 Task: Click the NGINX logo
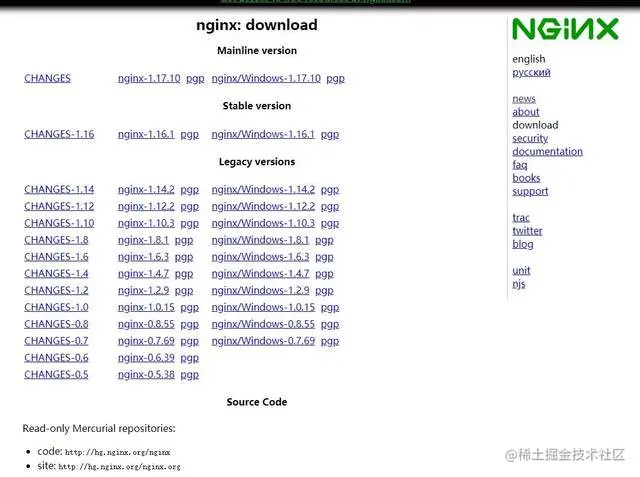(565, 29)
